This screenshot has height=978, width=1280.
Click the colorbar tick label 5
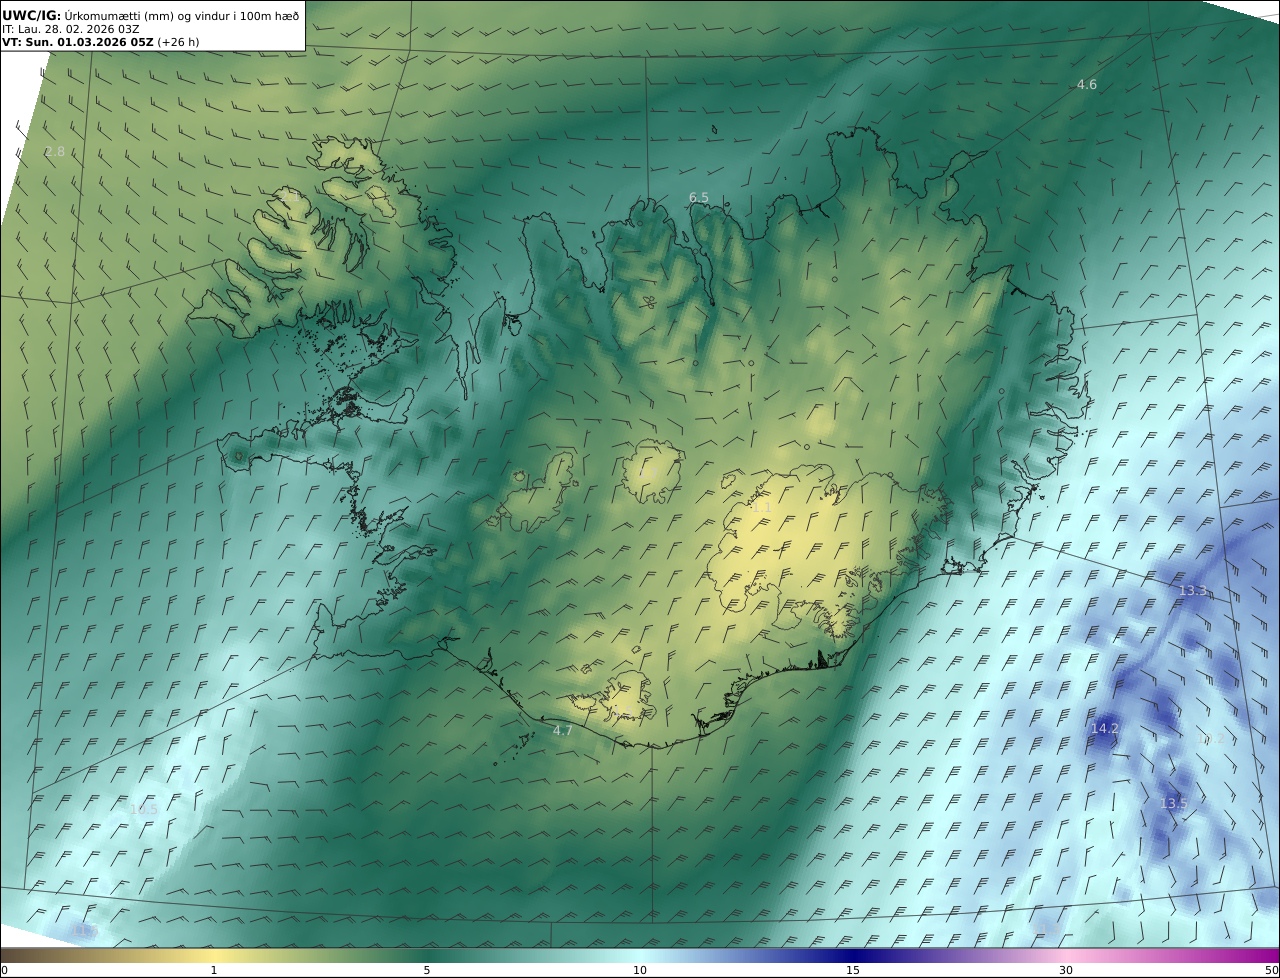coord(427,970)
